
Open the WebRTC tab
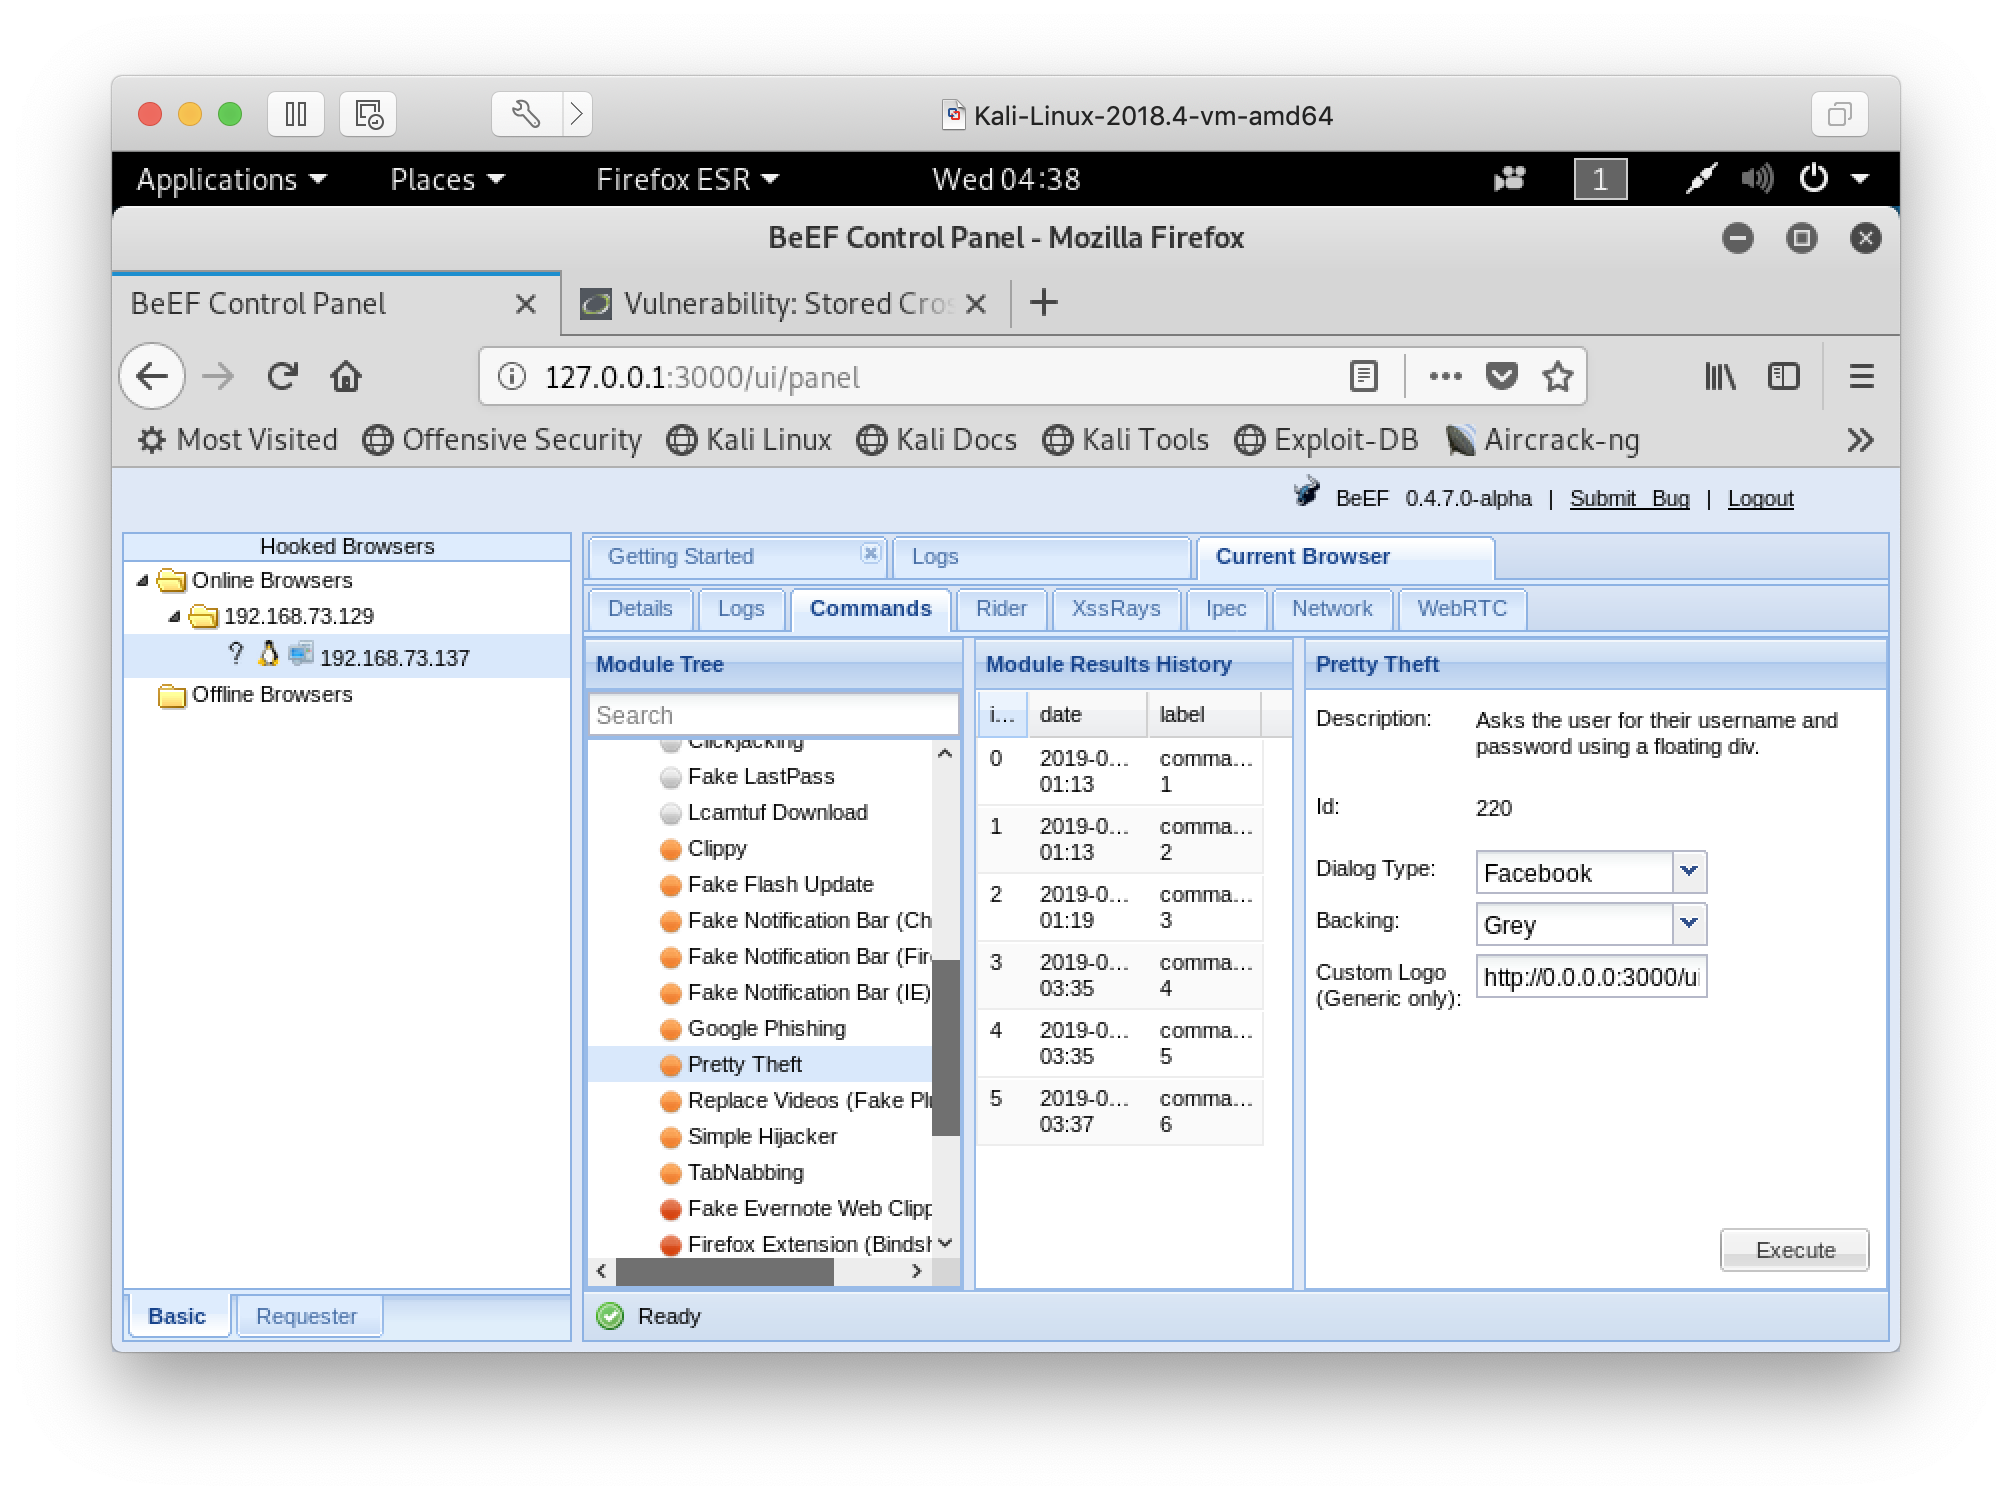[x=1462, y=609]
